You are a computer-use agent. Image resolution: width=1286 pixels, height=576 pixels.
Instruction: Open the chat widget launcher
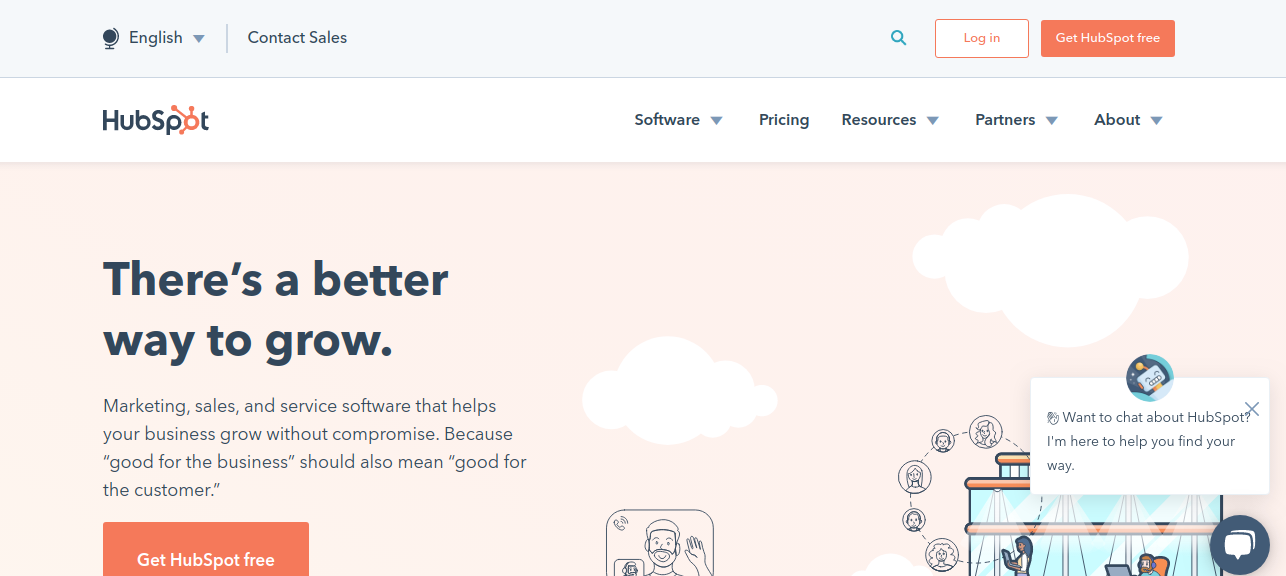tap(1239, 545)
